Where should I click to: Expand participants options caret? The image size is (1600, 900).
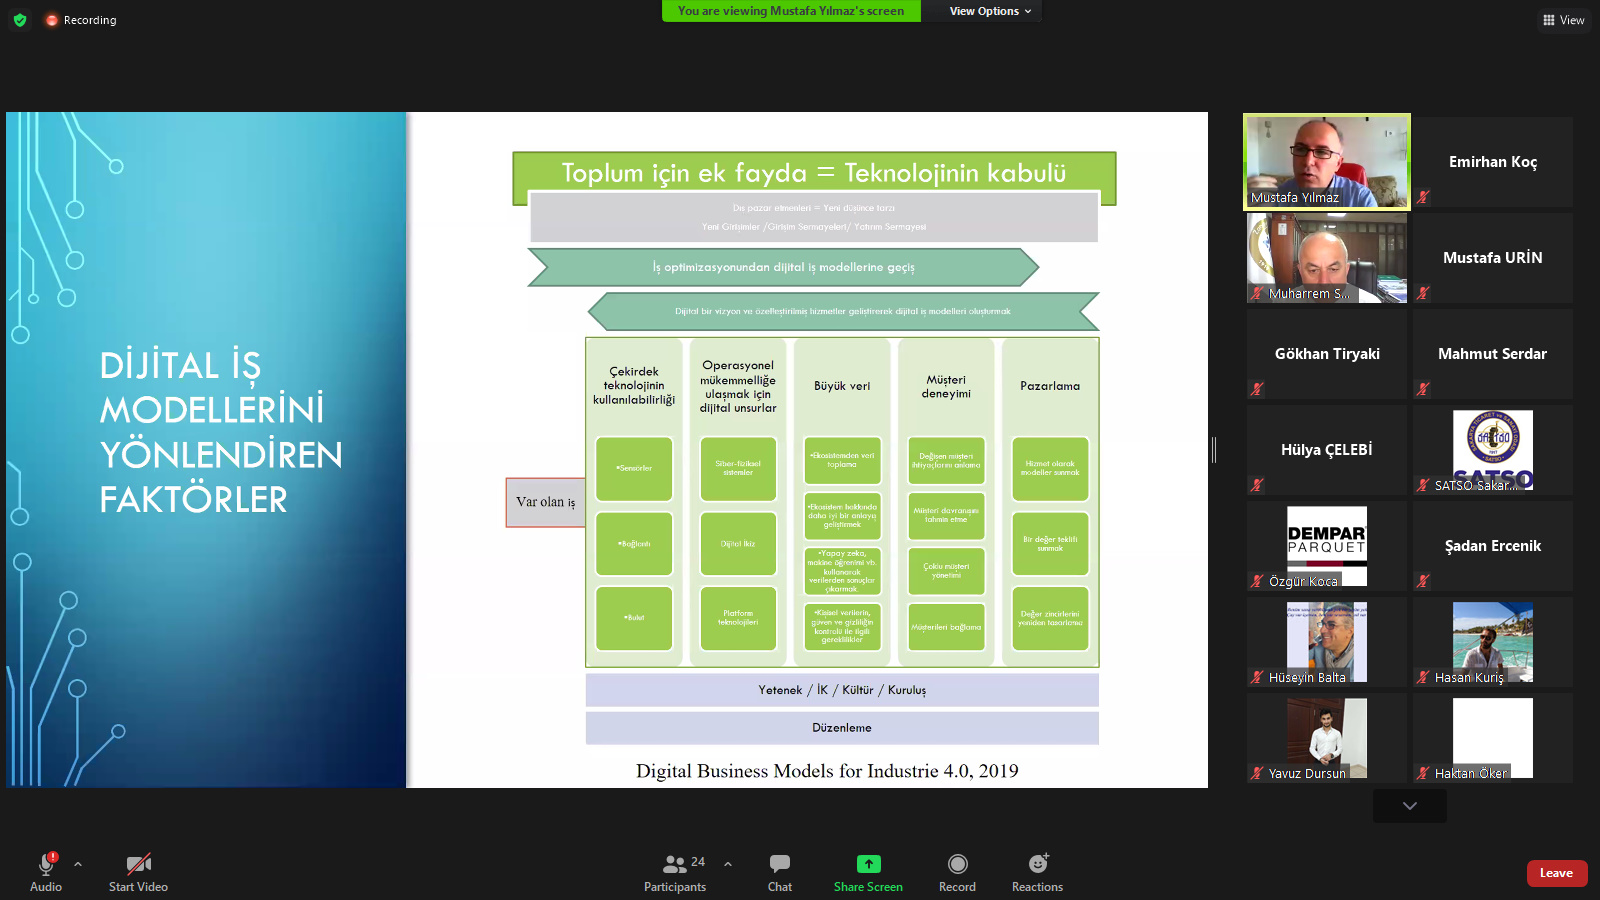coord(728,864)
